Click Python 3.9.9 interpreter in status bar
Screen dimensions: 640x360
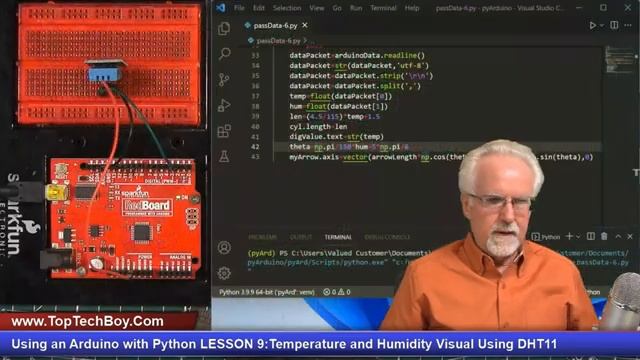(267, 292)
